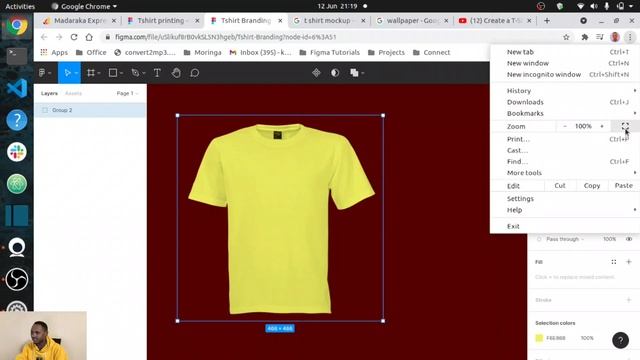Open the Figma main menu icon
The width and height of the screenshot is (640, 360).
[42, 73]
